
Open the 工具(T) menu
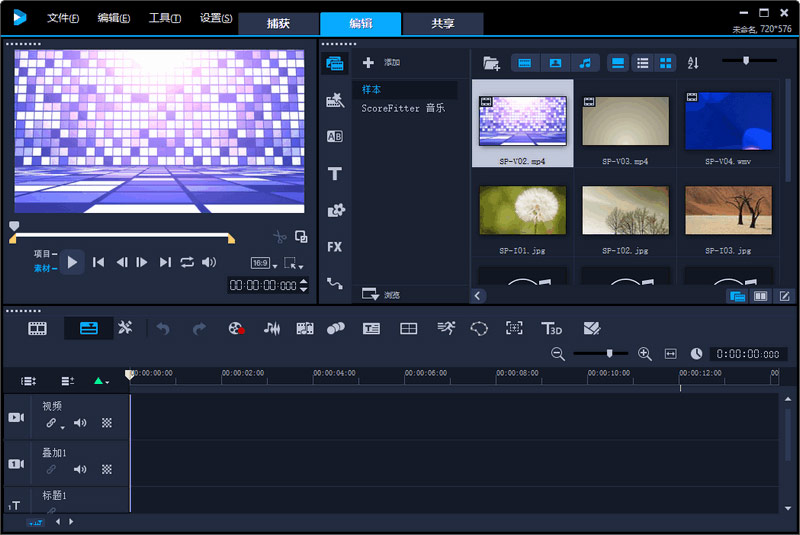(x=165, y=18)
